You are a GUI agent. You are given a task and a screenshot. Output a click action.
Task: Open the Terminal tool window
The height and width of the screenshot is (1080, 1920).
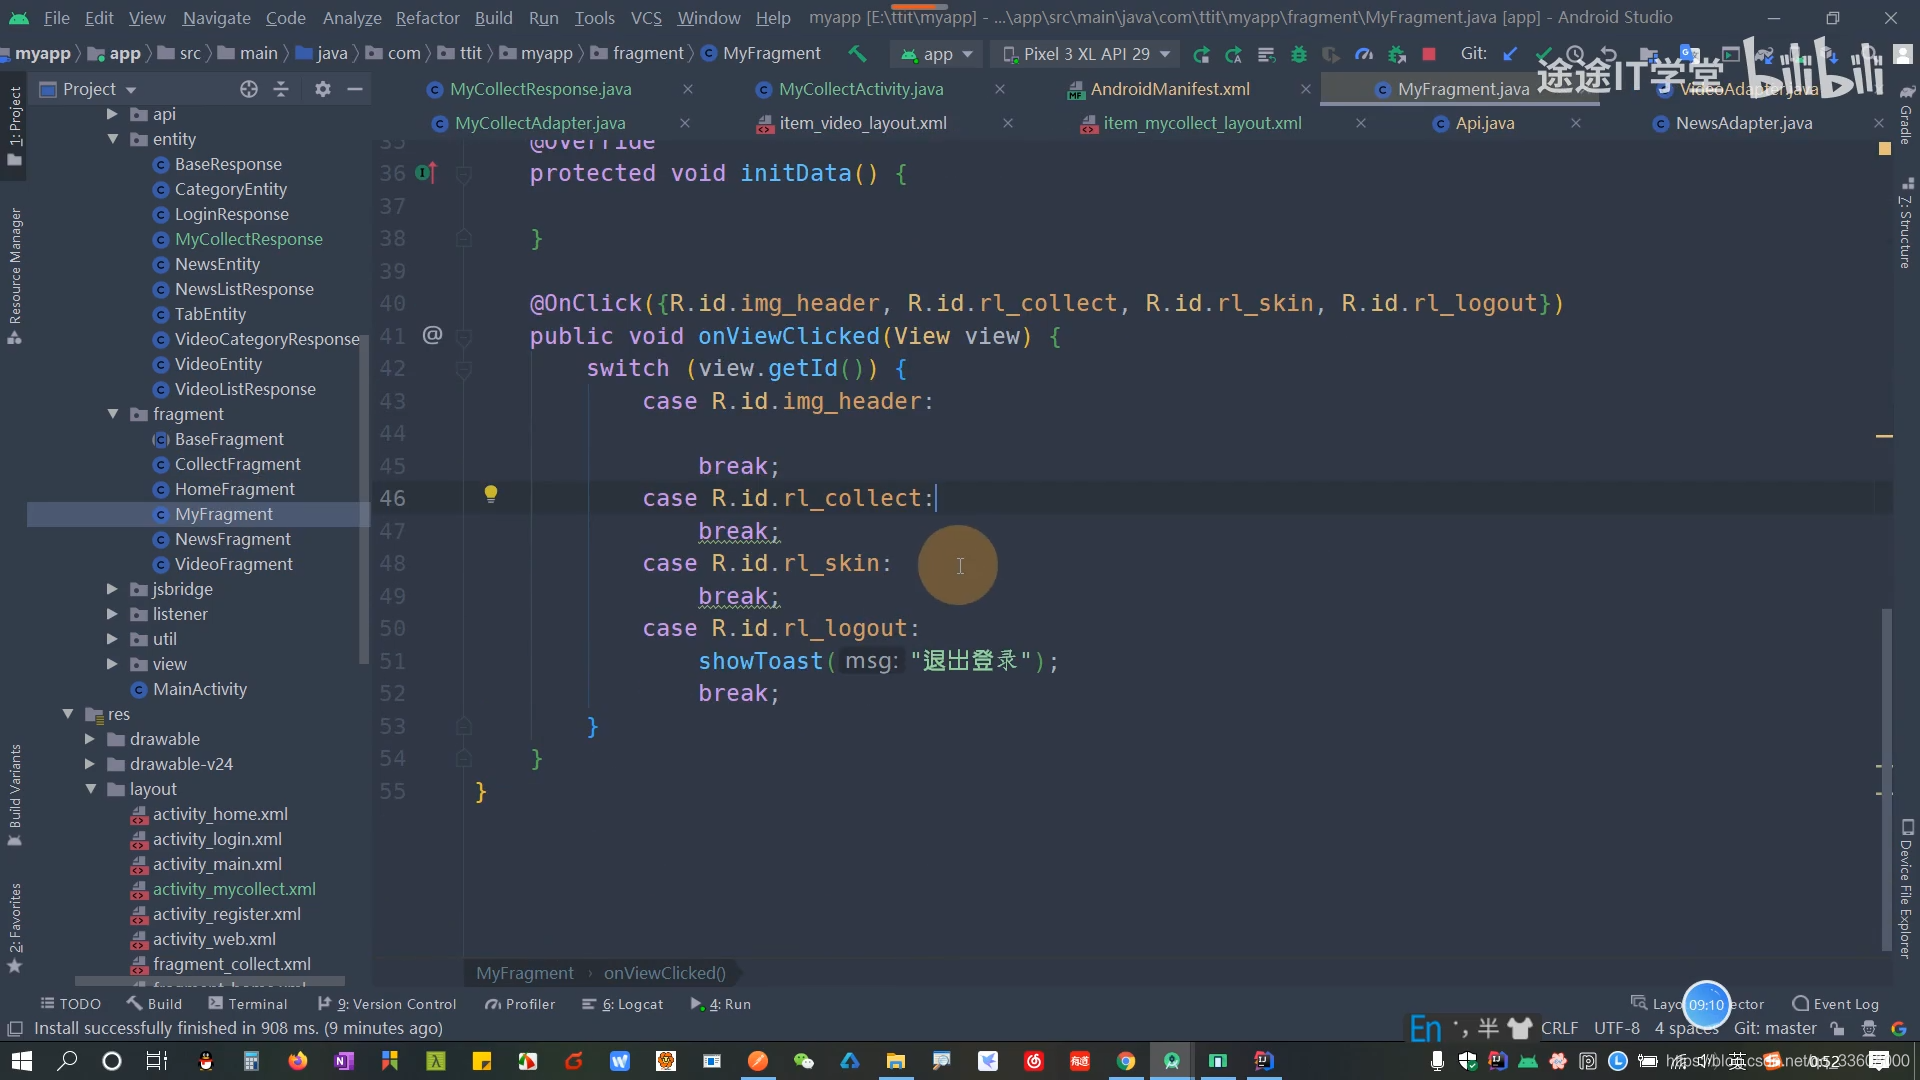(x=247, y=1004)
